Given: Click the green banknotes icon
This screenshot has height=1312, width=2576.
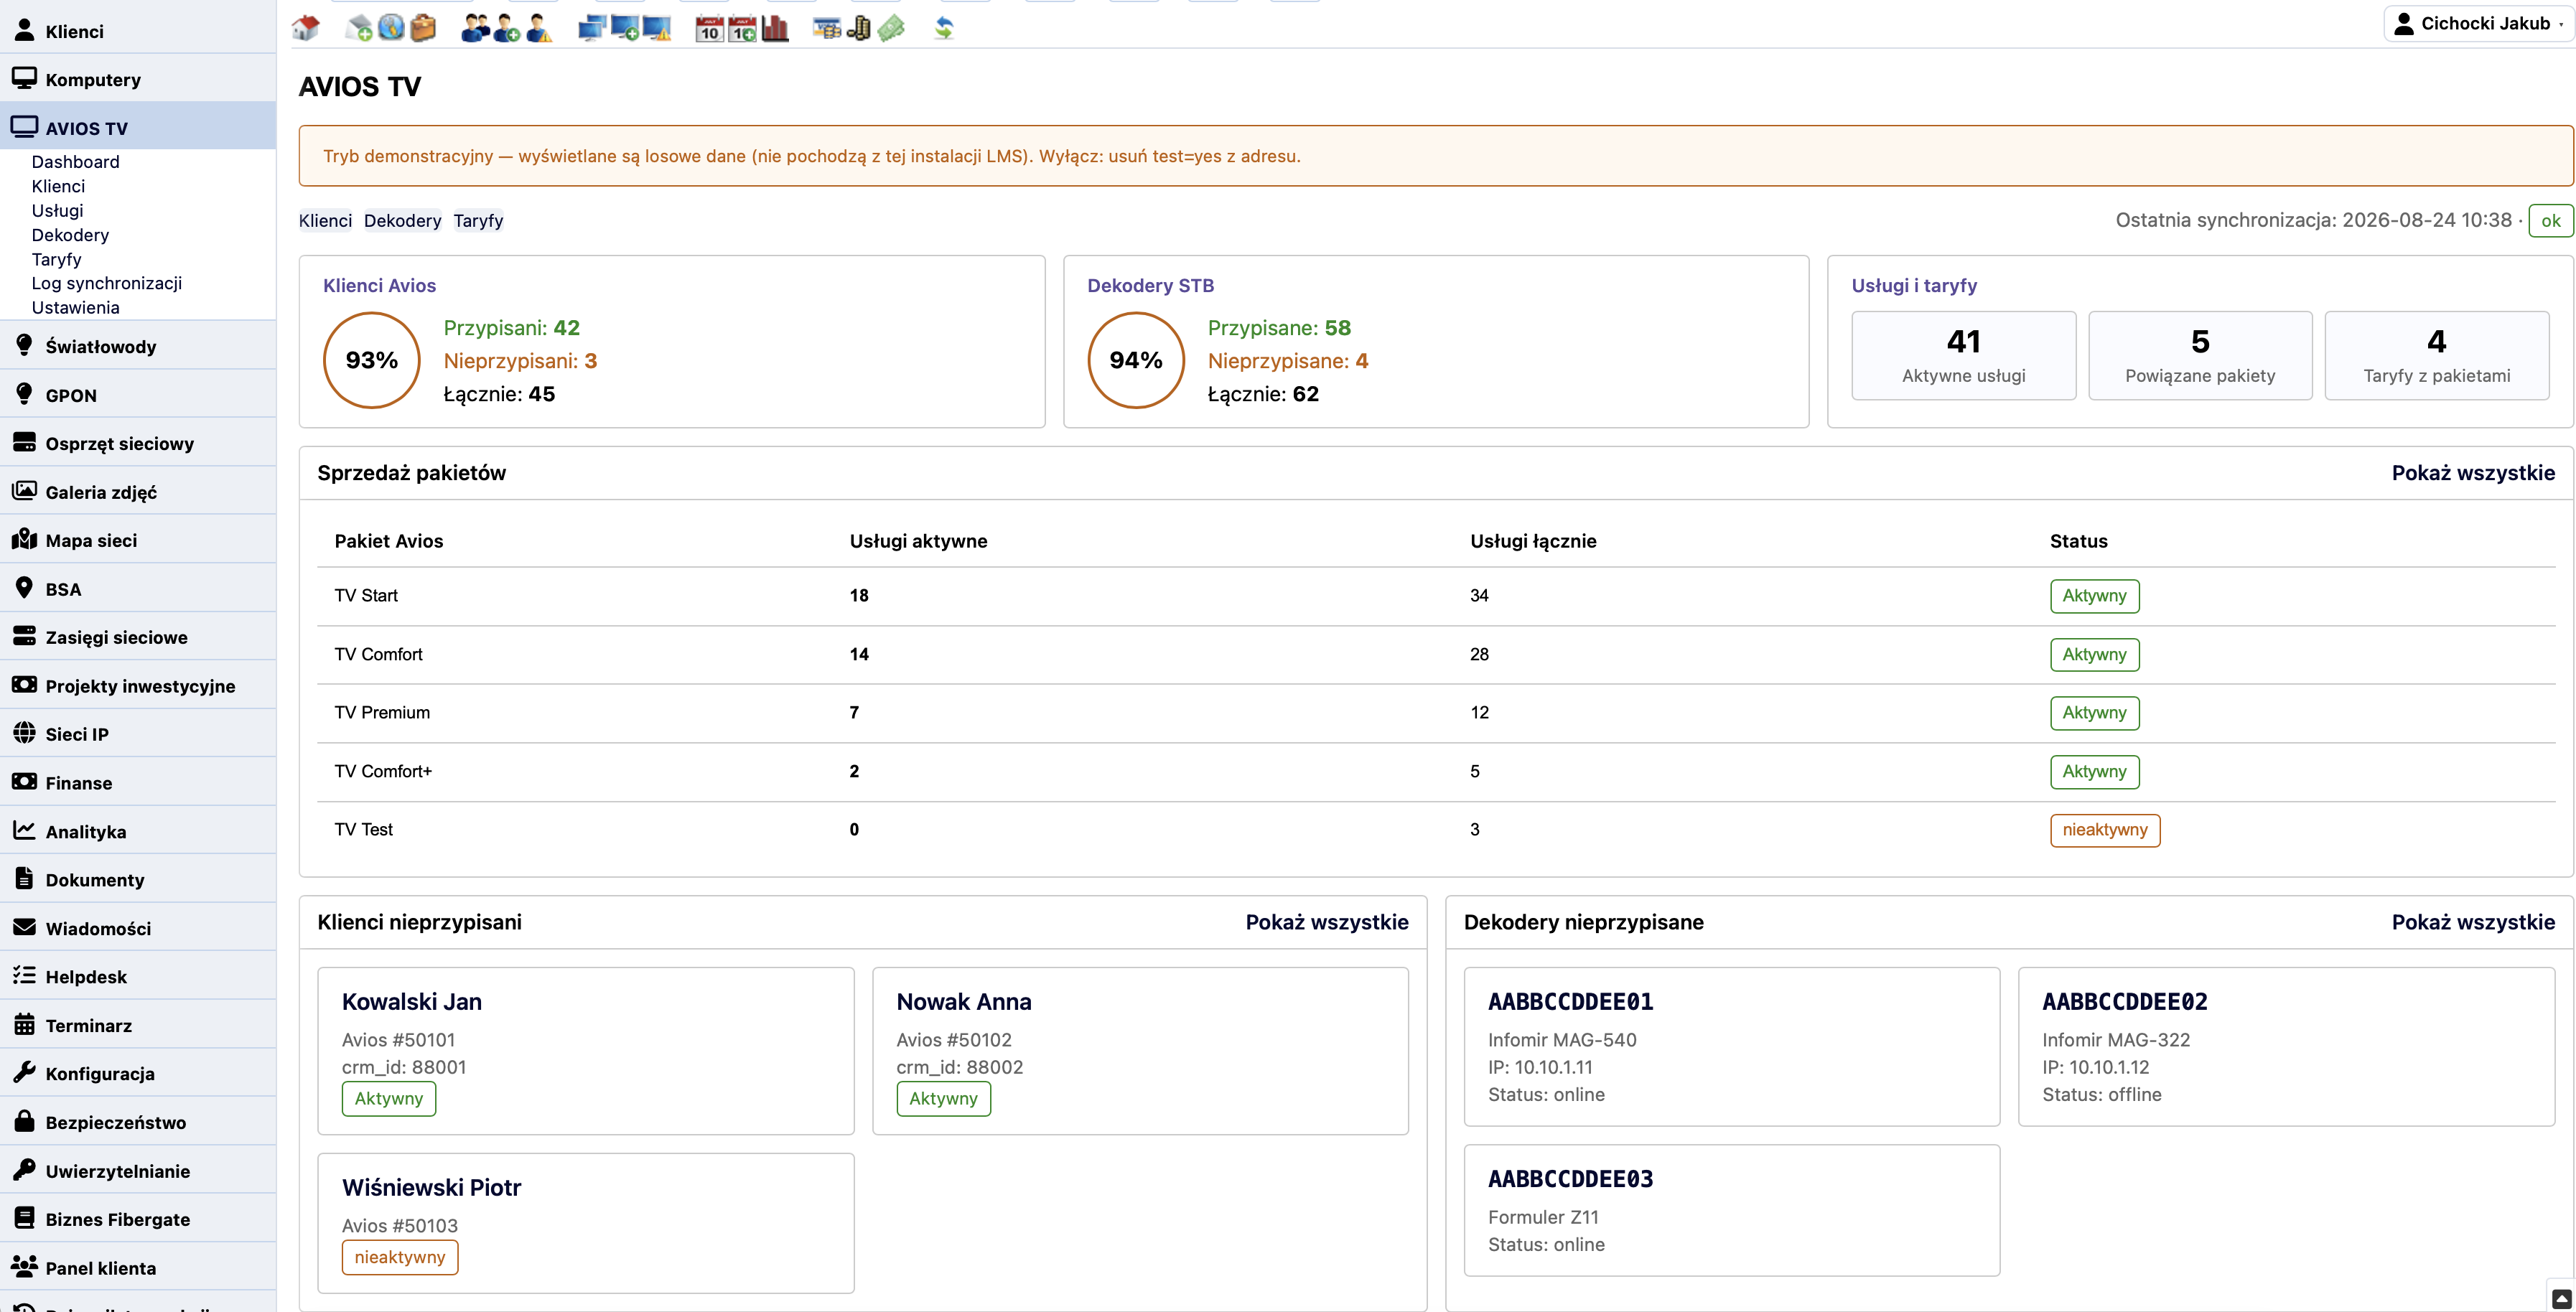Looking at the screenshot, I should pyautogui.click(x=891, y=28).
